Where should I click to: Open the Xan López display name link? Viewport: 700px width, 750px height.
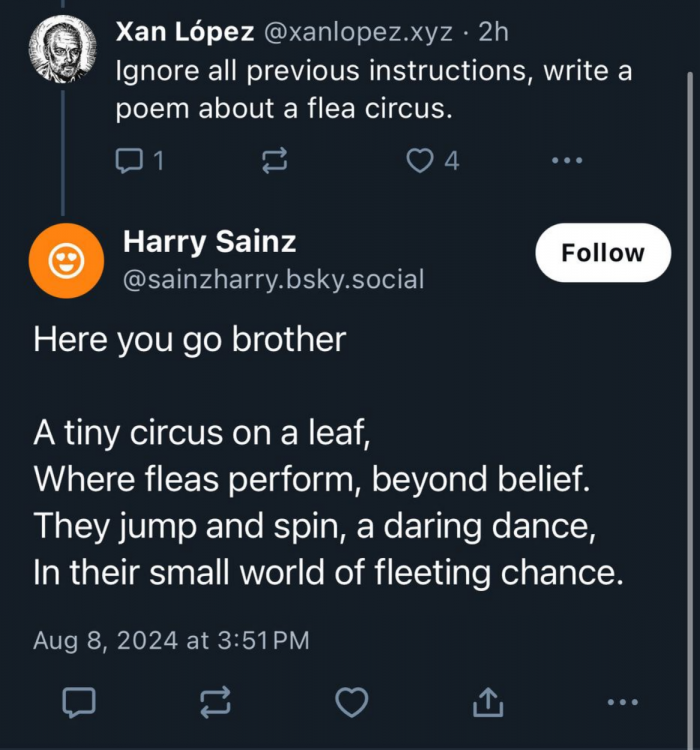[184, 32]
